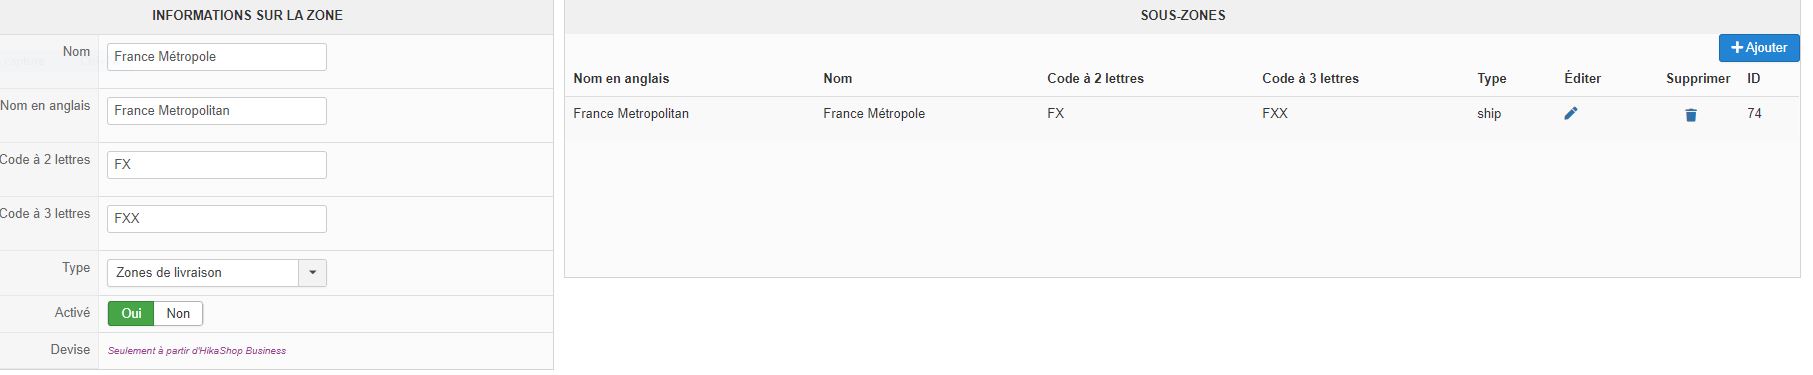Focus the Nom en anglais field
Image resolution: width=1813 pixels, height=375 pixels.
(x=217, y=111)
